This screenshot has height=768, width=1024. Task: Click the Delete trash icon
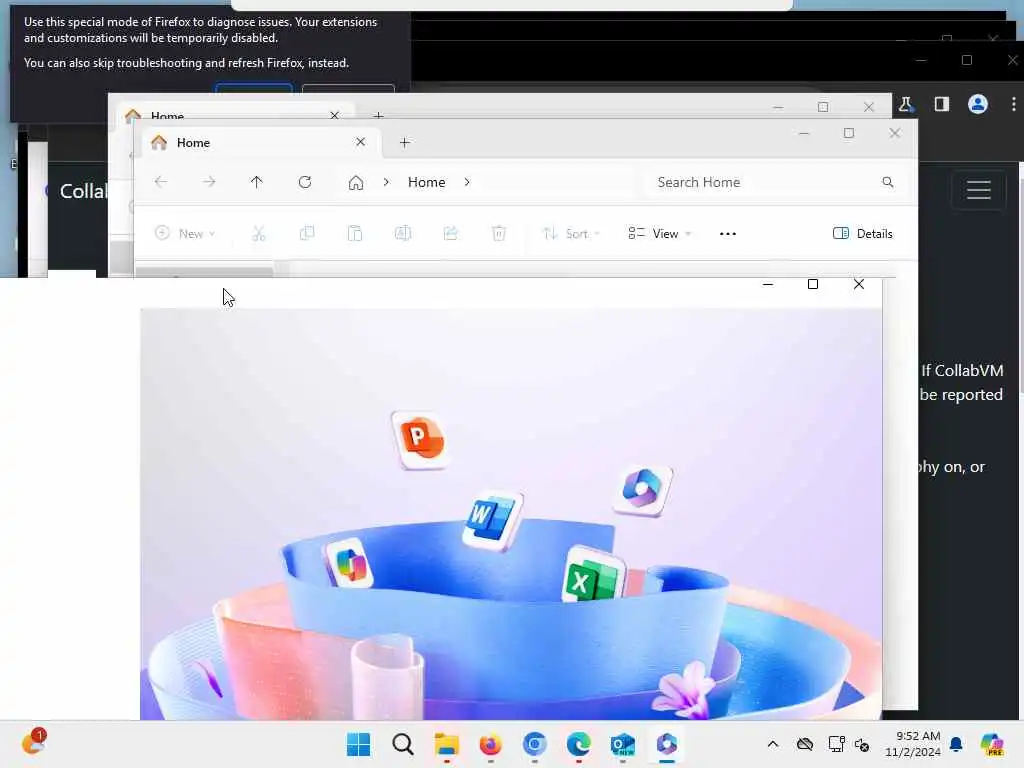pyautogui.click(x=499, y=233)
